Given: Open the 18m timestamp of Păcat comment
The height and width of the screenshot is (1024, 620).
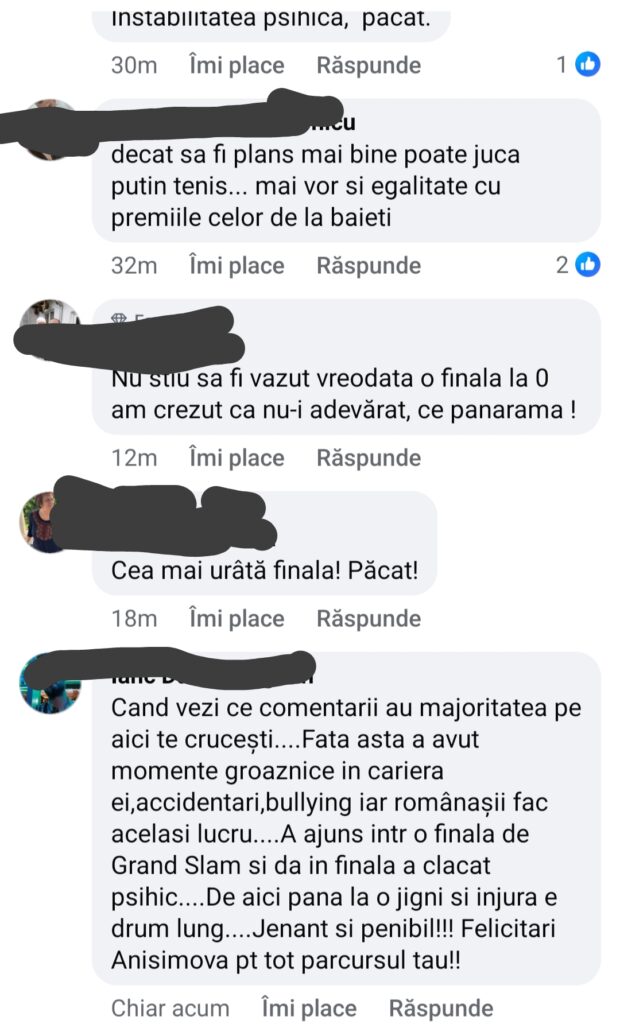Looking at the screenshot, I should tap(134, 618).
